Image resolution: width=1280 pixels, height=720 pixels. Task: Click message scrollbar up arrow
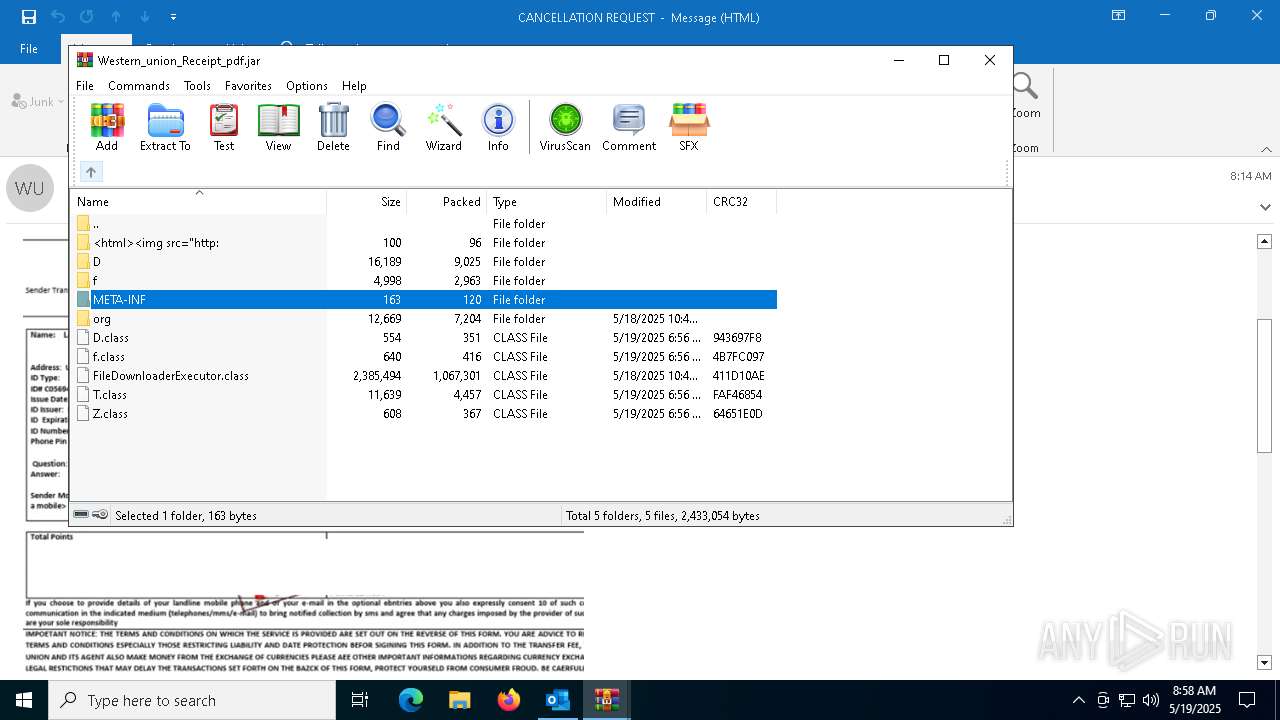point(1264,241)
